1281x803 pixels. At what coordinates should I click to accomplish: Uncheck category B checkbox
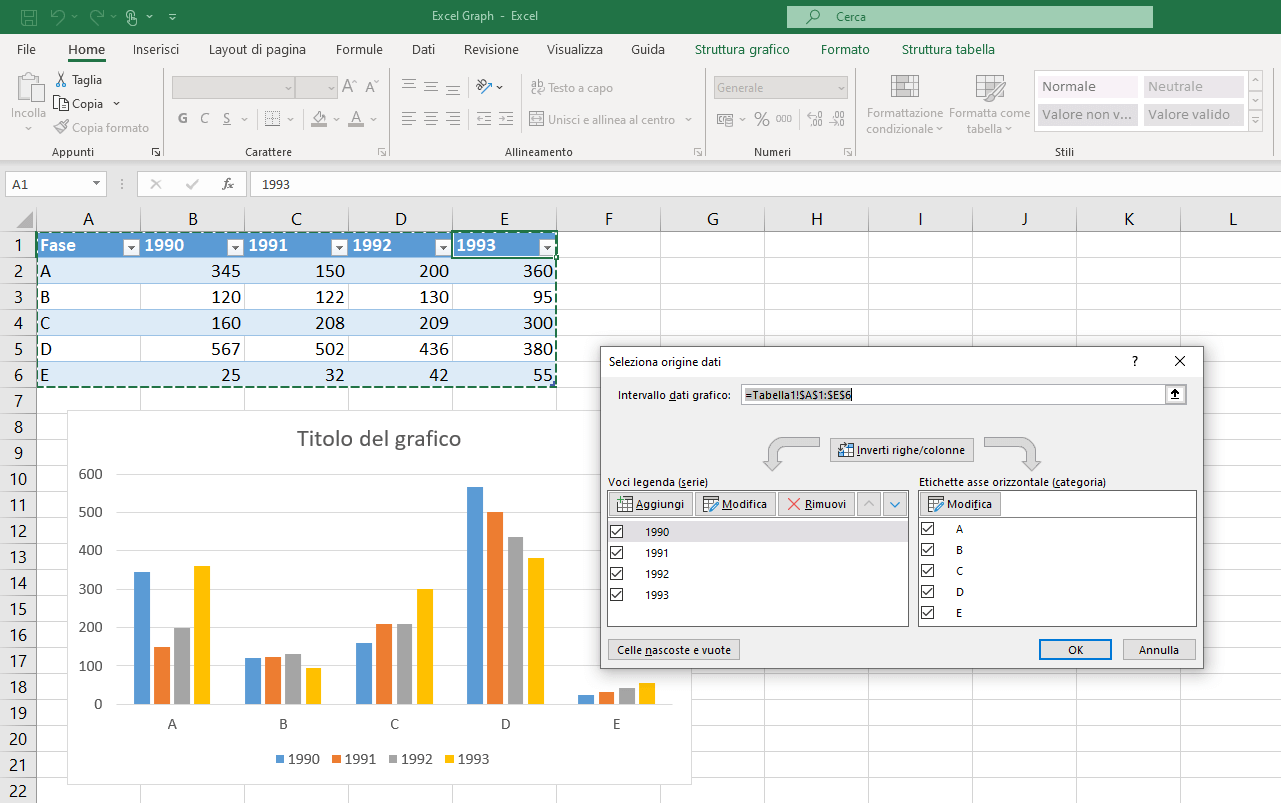(928, 550)
